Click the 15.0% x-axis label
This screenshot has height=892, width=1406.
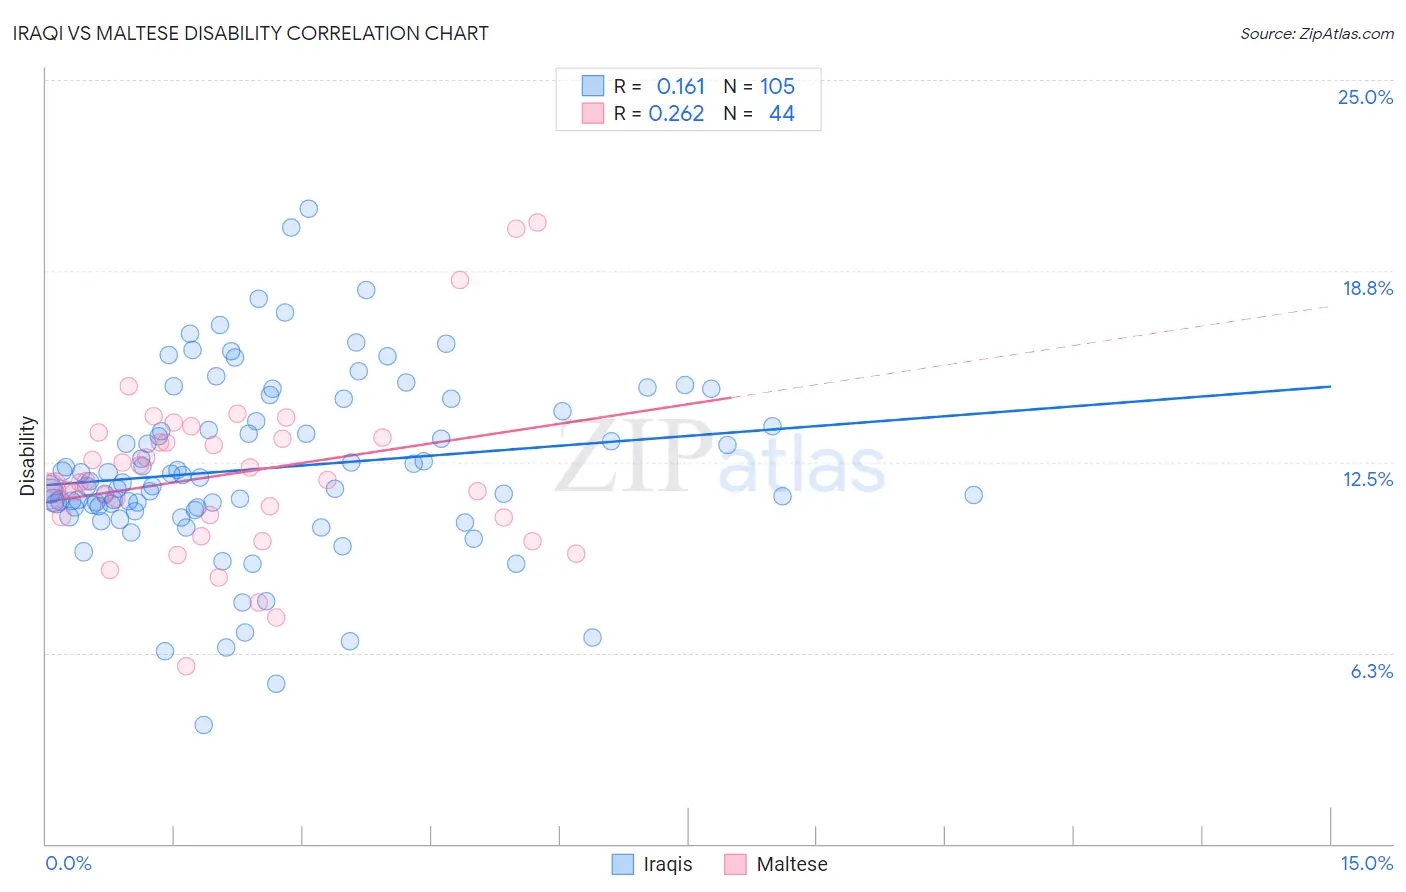click(1366, 863)
